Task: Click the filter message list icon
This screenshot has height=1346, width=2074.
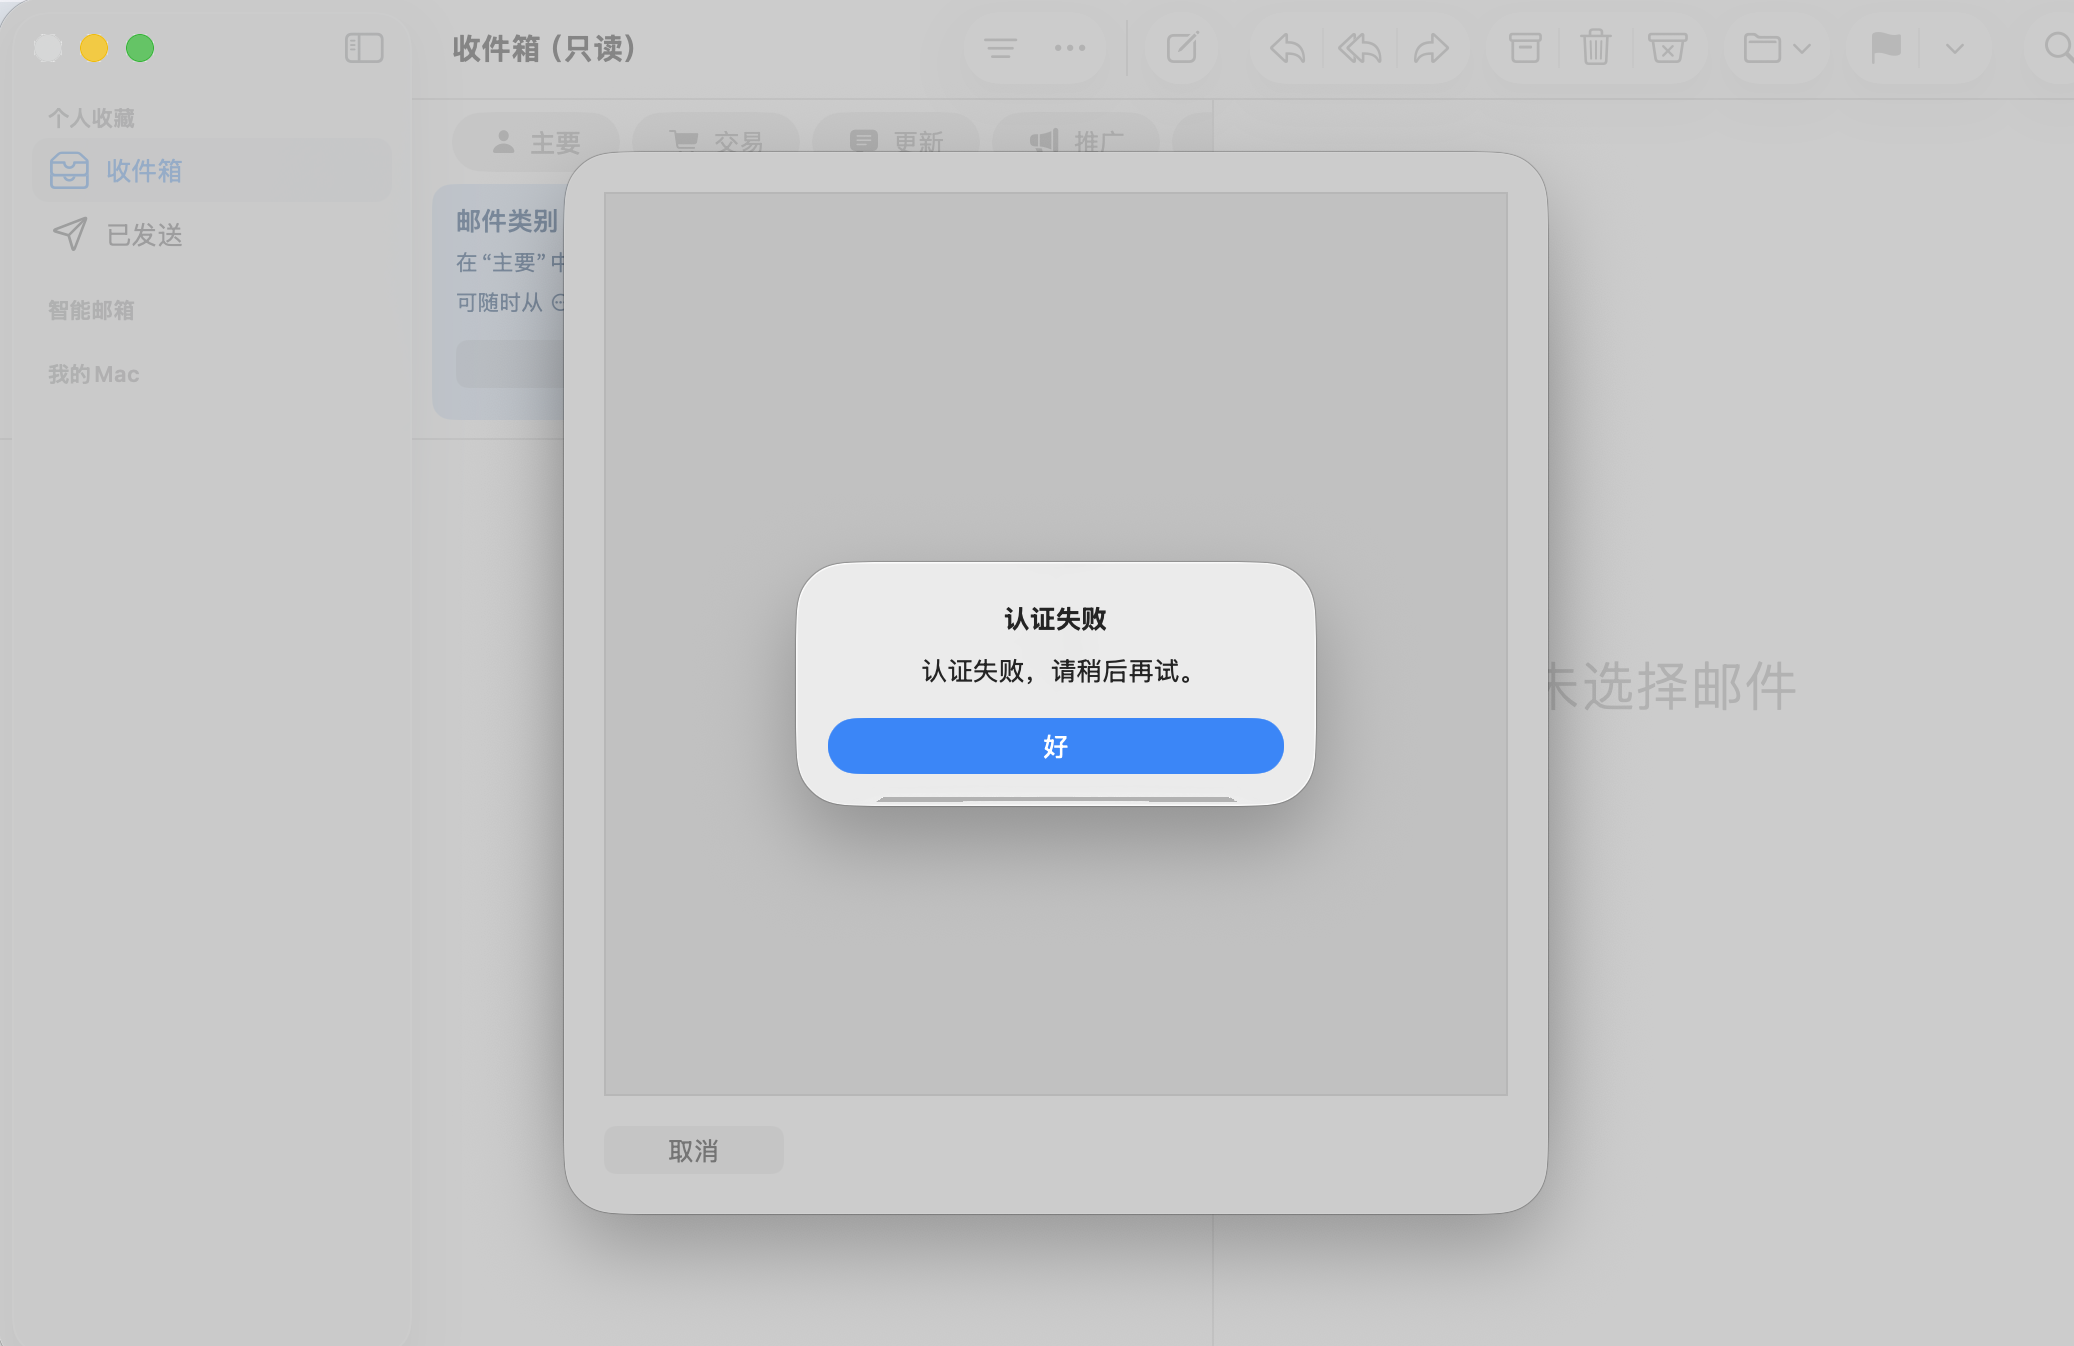Action: tap(1001, 47)
